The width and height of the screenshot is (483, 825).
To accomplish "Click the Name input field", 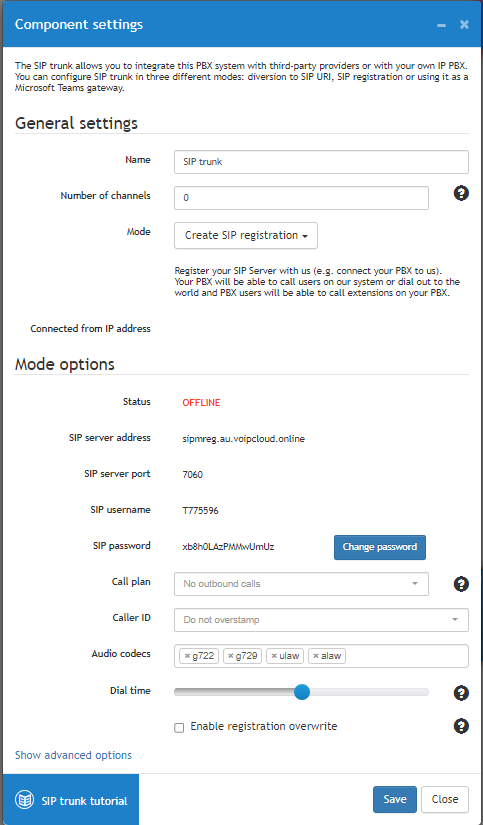I will pos(321,162).
